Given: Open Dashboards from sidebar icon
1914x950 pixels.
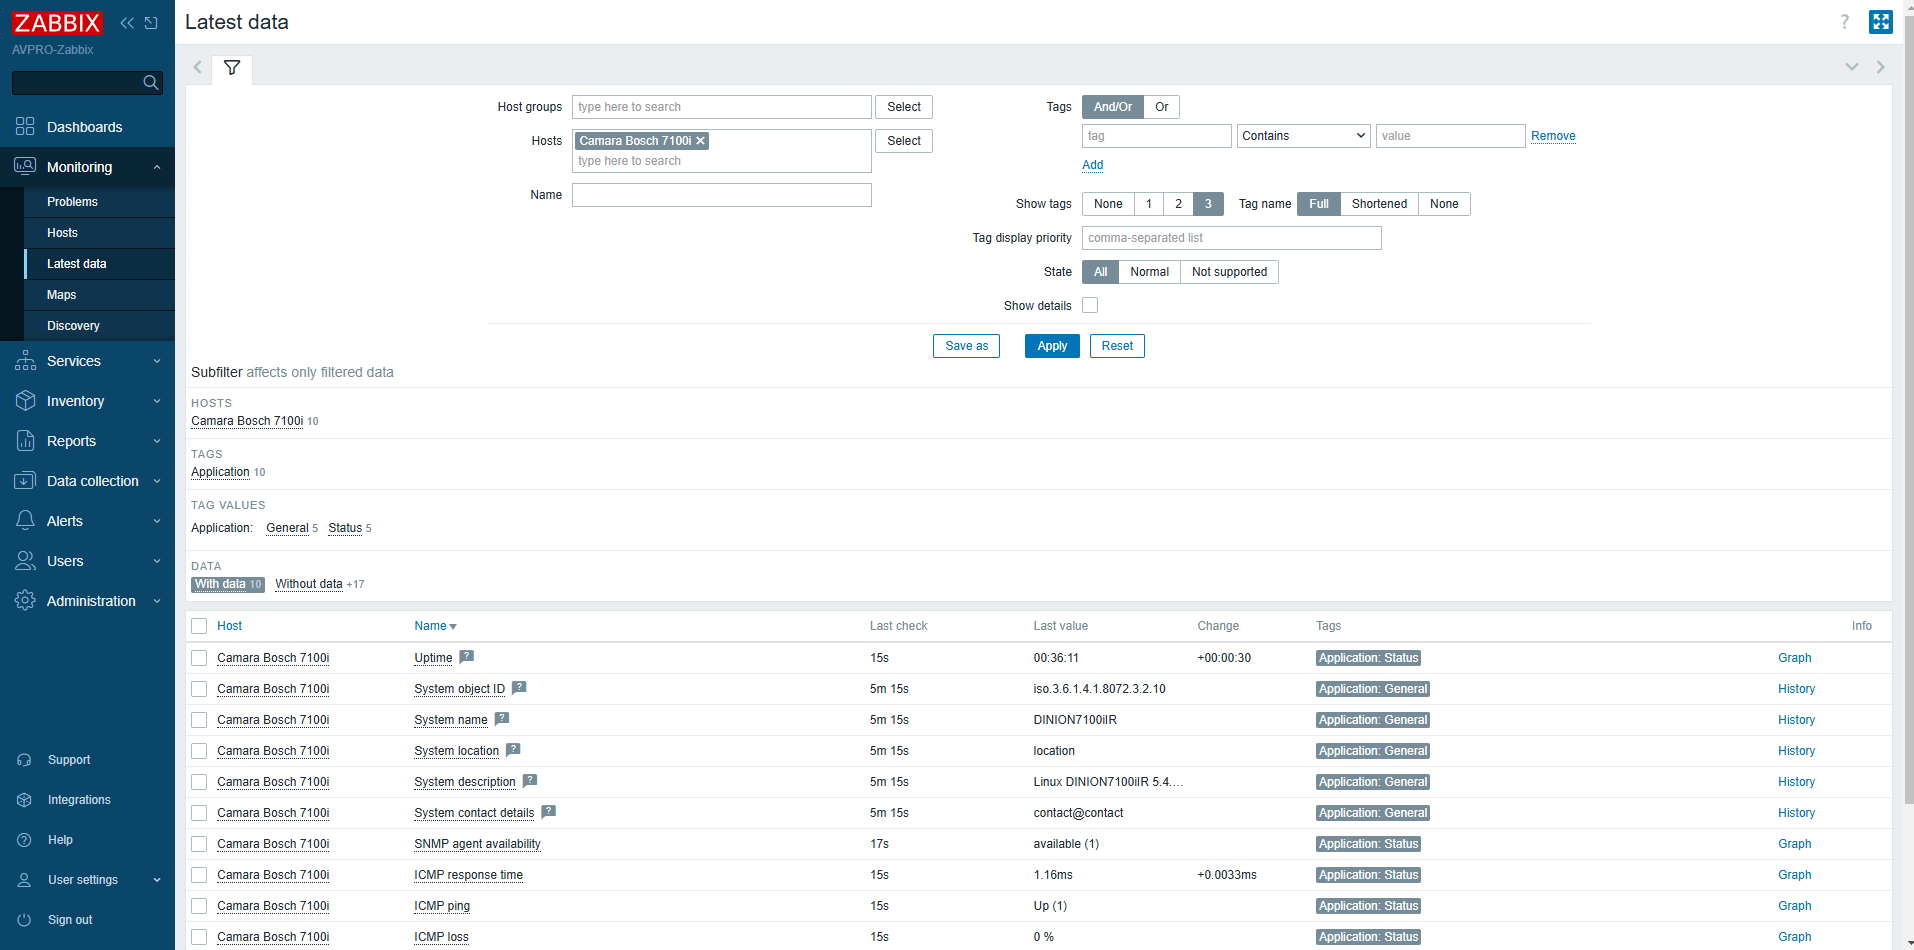Looking at the screenshot, I should 25,127.
